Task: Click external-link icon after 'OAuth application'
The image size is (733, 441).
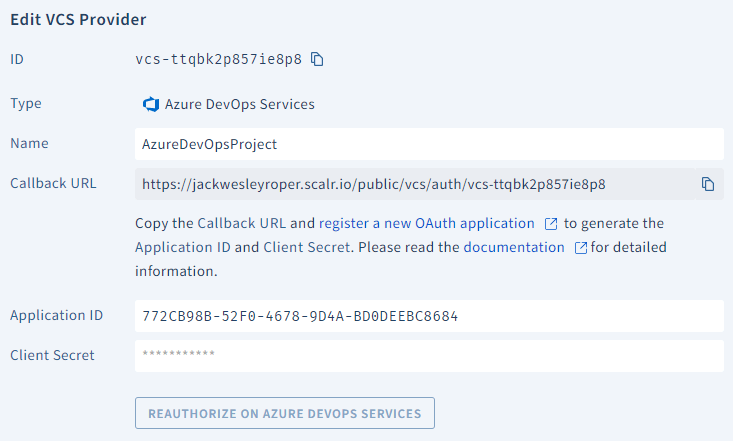Action: tap(551, 224)
